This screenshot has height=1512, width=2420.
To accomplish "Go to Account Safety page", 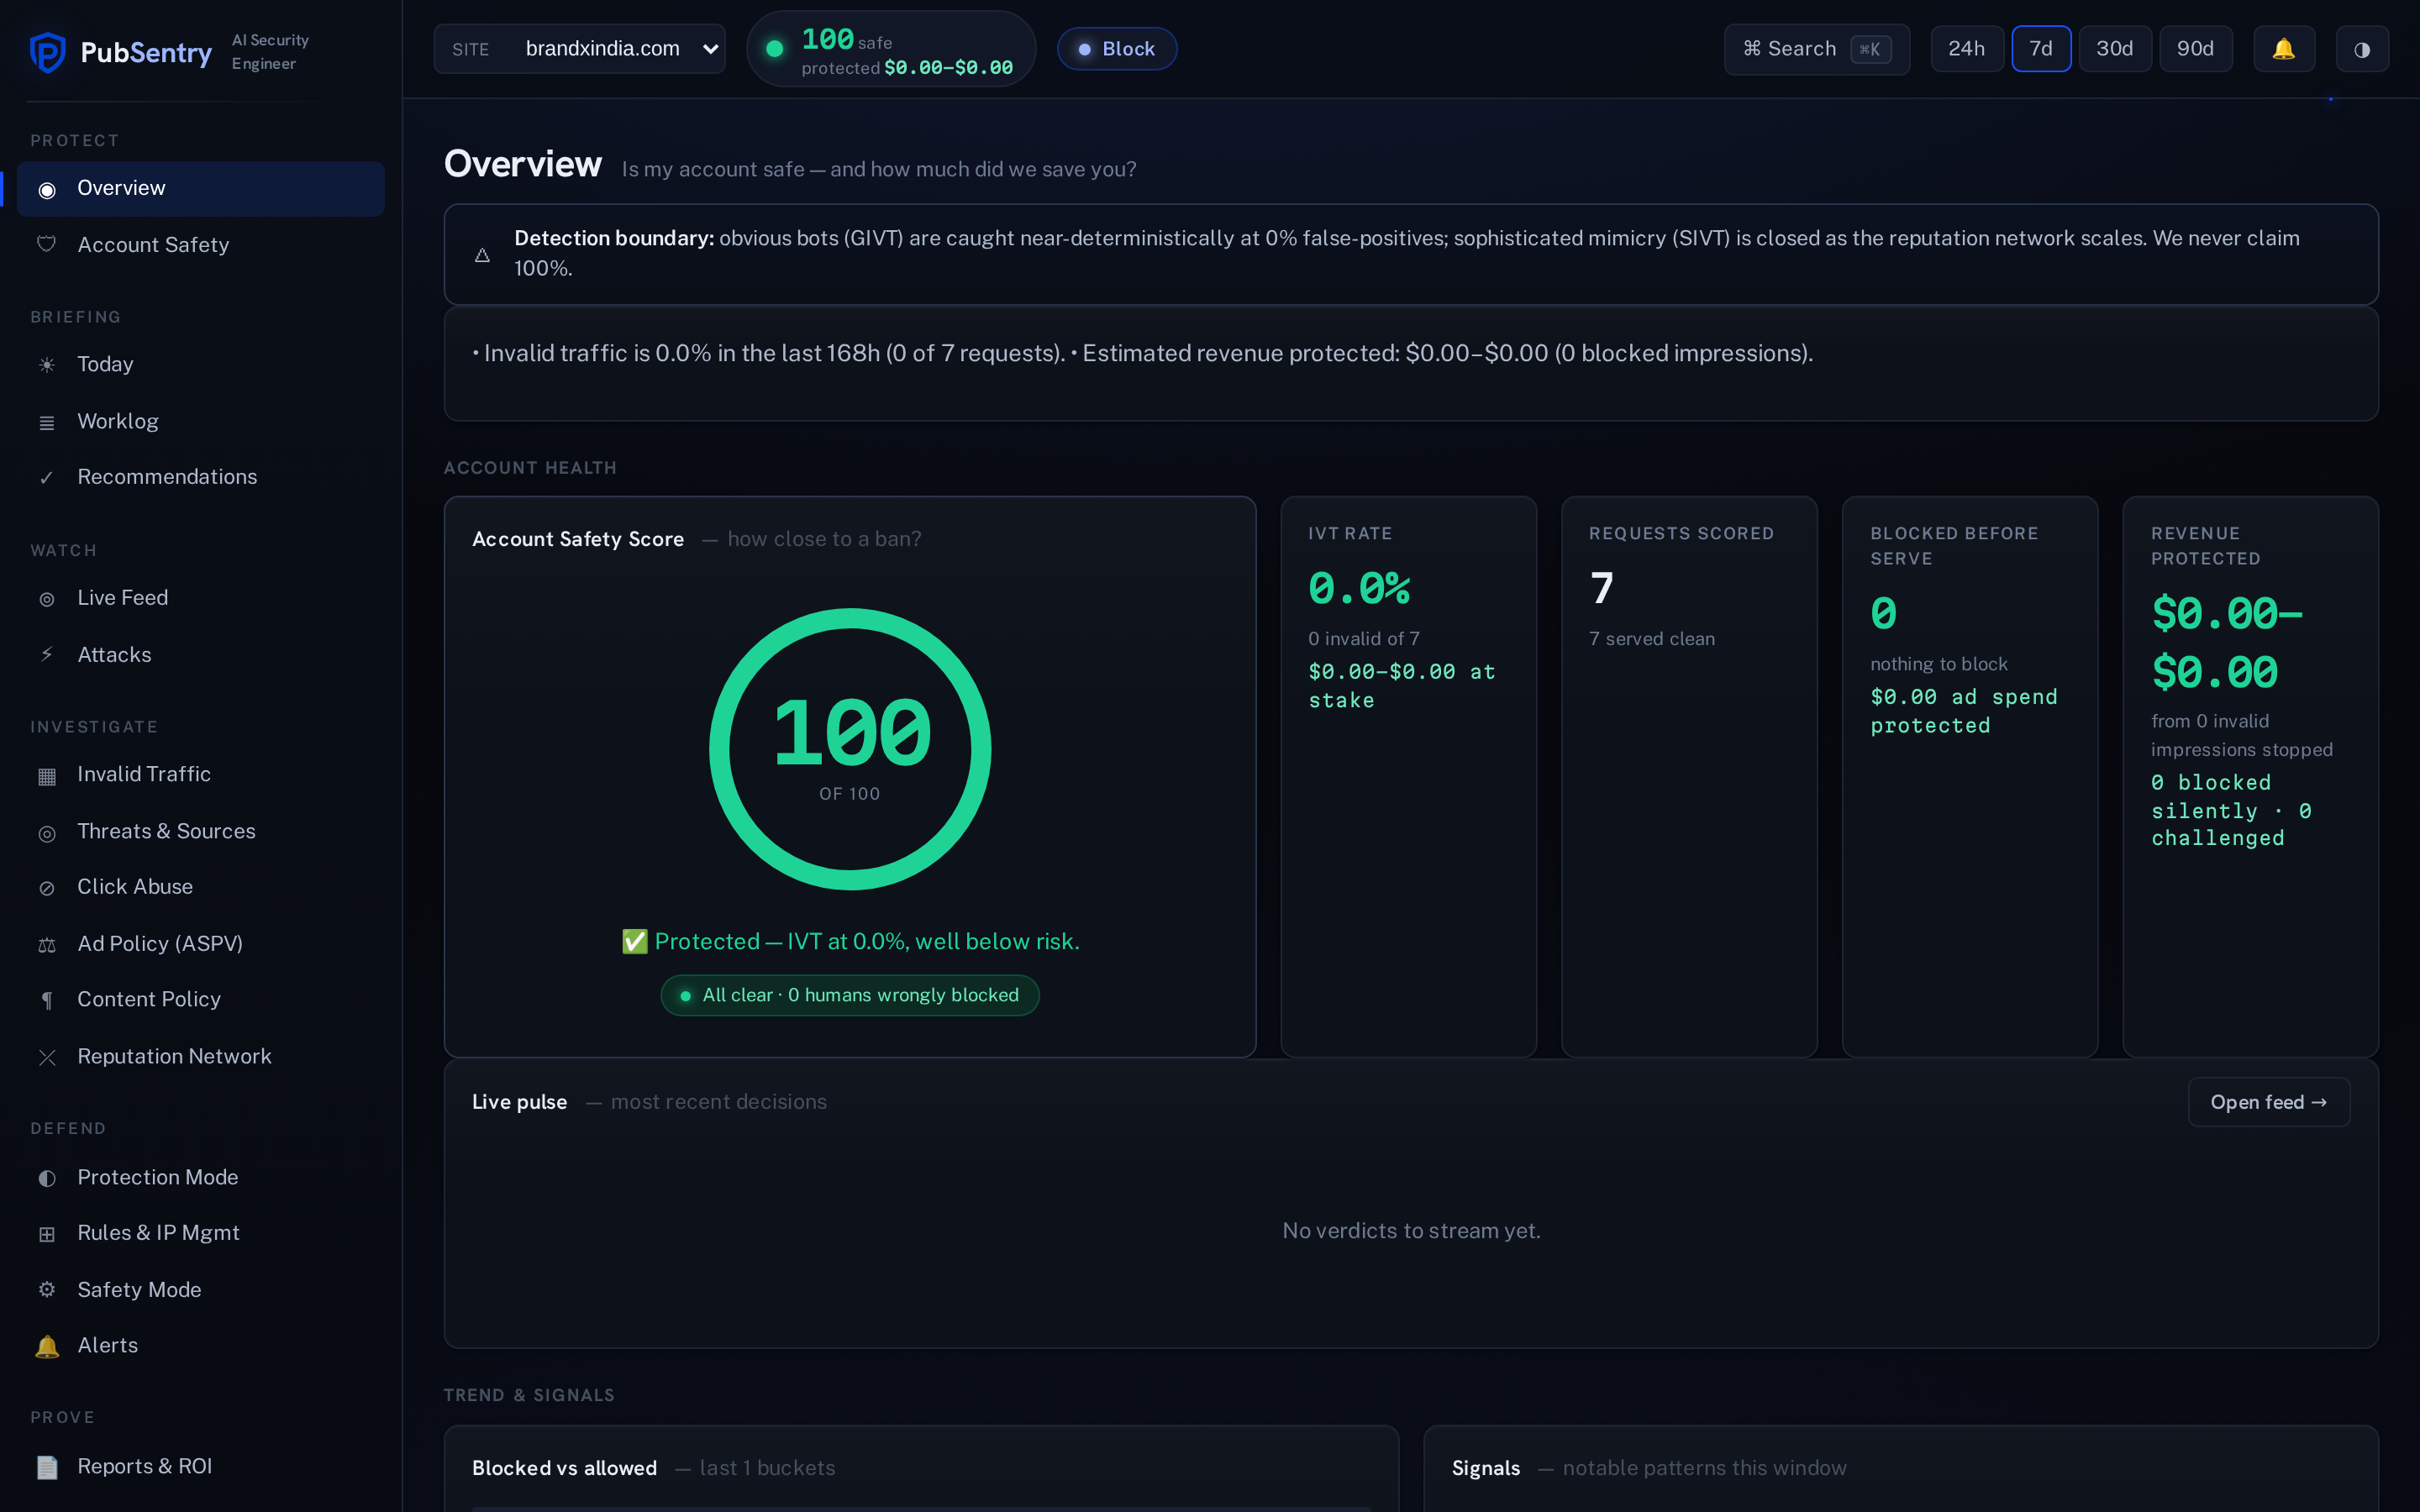I will (201, 245).
